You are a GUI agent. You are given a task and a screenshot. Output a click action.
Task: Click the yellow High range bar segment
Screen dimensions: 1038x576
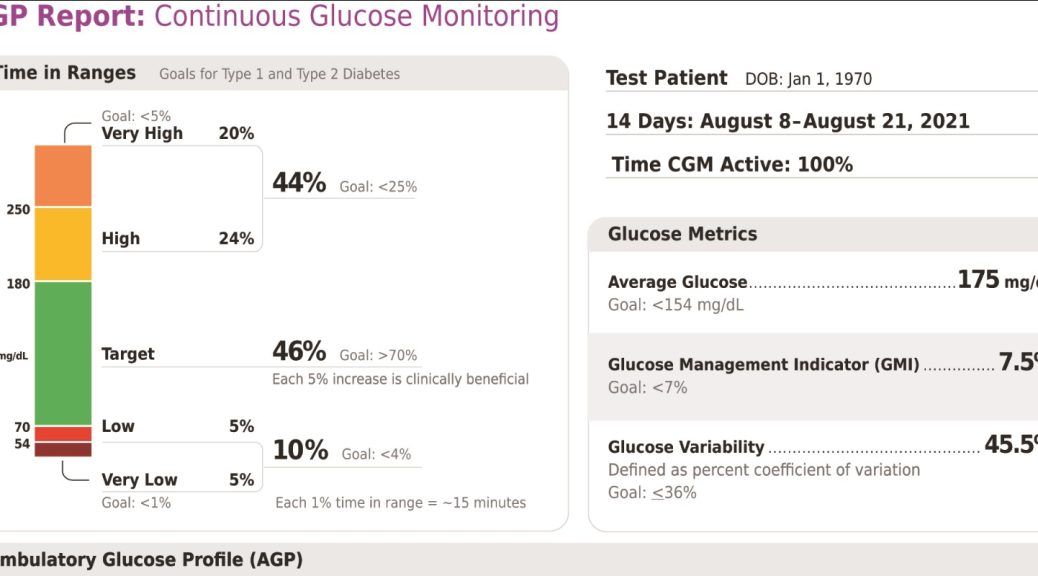pyautogui.click(x=63, y=244)
